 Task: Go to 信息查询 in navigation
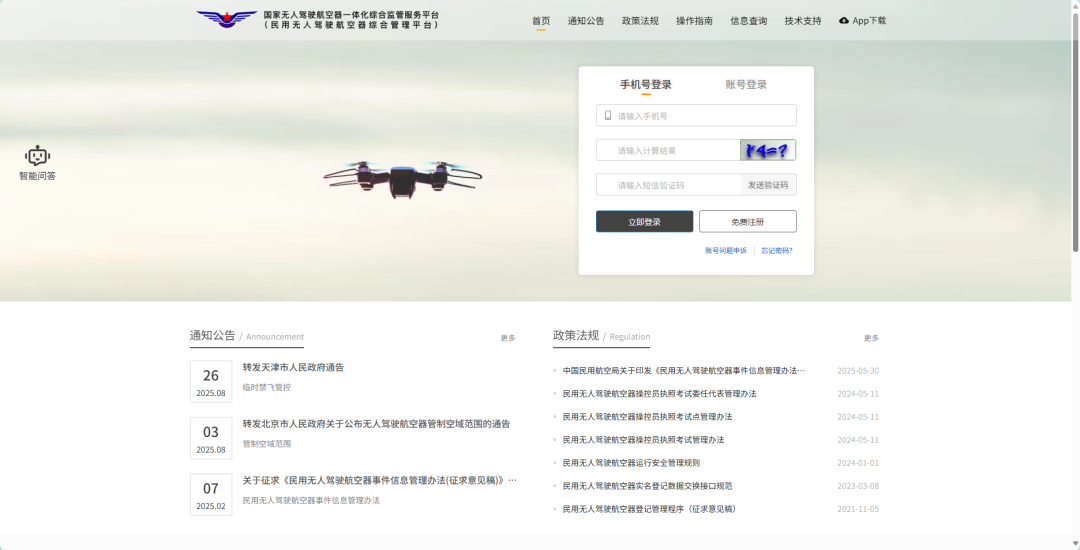[x=748, y=21]
